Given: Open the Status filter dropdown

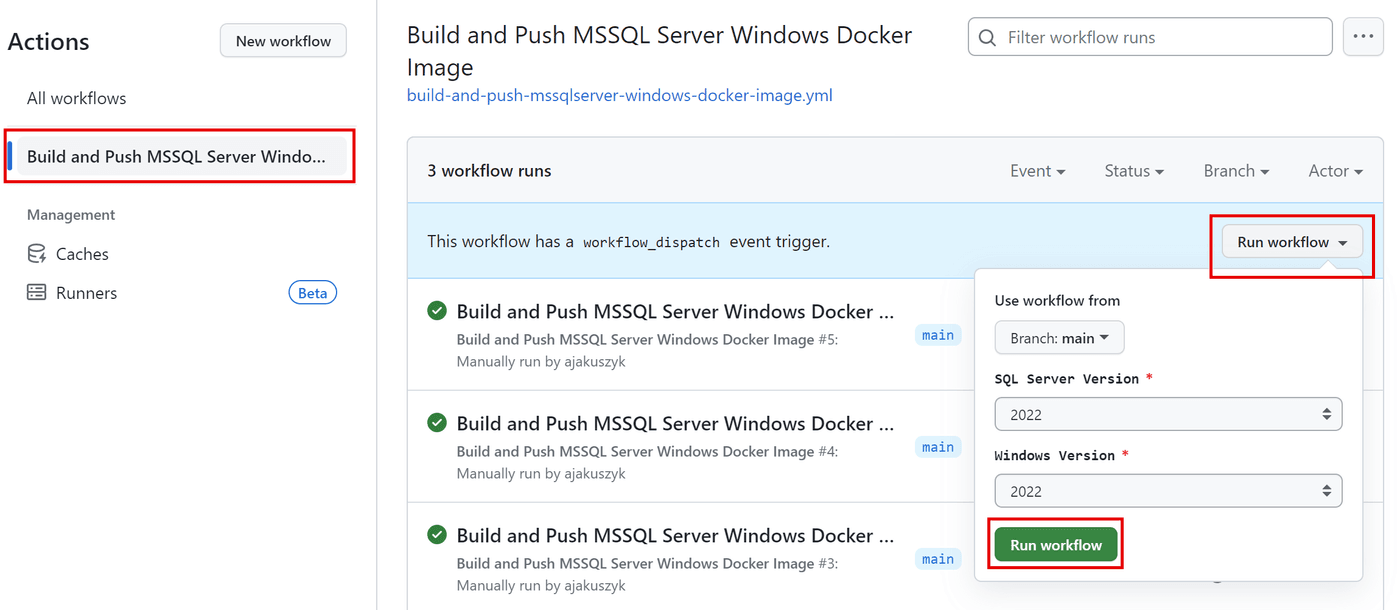Looking at the screenshot, I should (1133, 170).
